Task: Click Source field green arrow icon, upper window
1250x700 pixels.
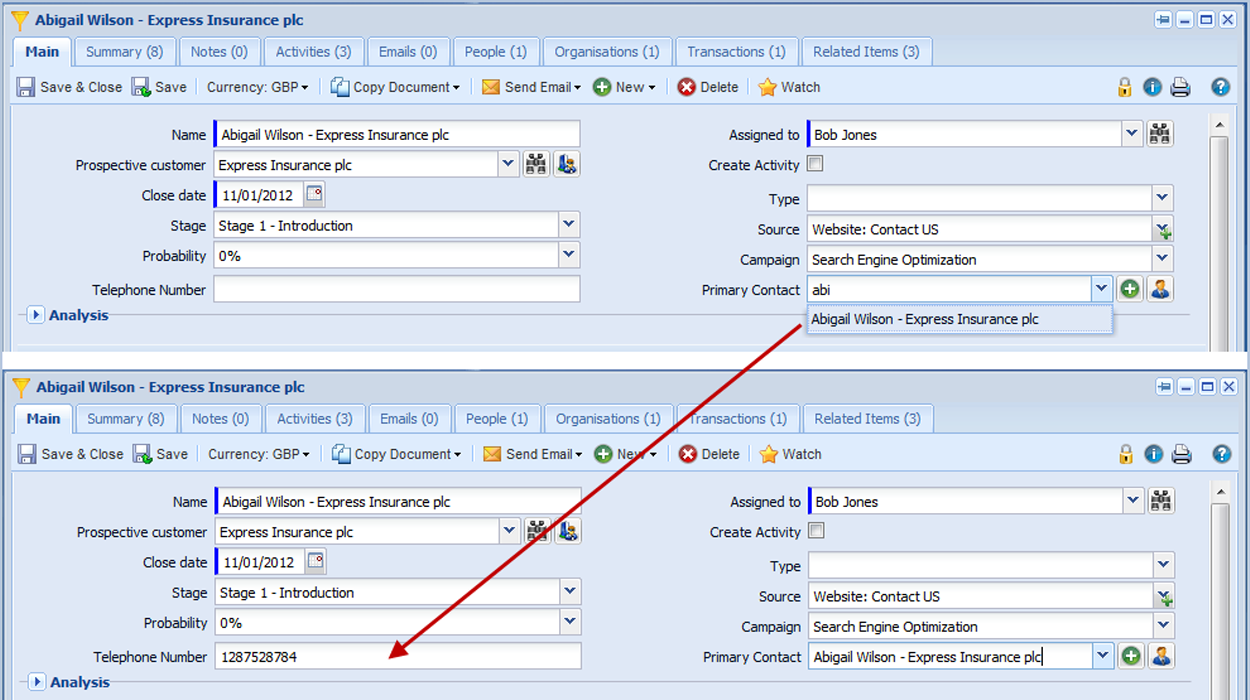Action: pyautogui.click(x=1163, y=229)
